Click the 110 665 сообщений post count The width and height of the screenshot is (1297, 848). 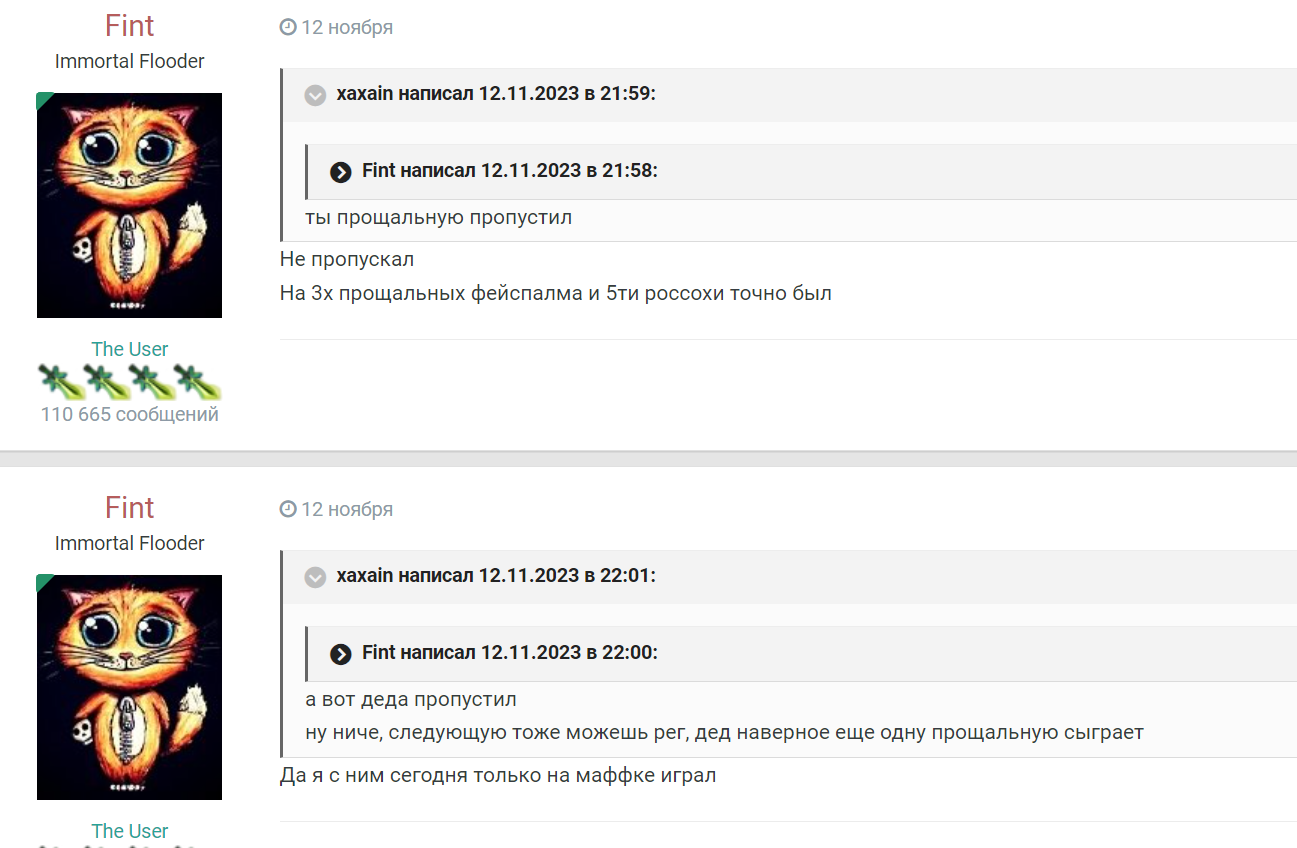tap(129, 413)
